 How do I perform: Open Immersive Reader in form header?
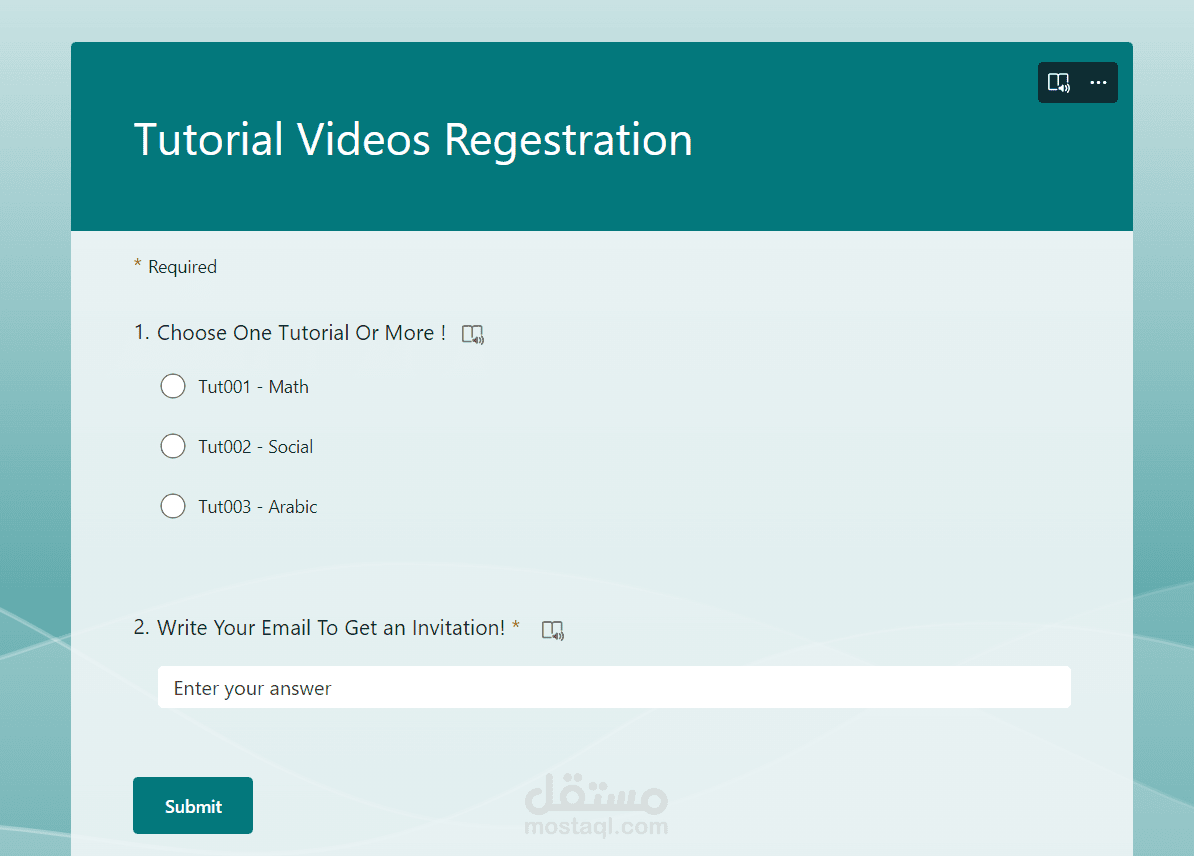tap(1058, 82)
